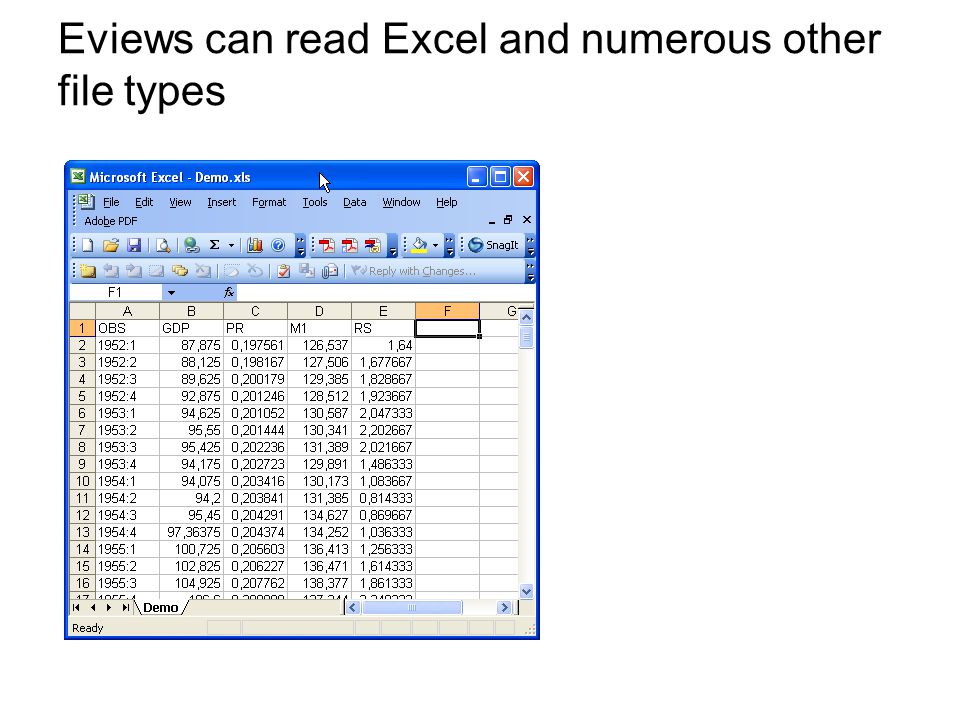The height and width of the screenshot is (720, 960).
Task: Click Reply with Changes button
Action: click(x=413, y=271)
